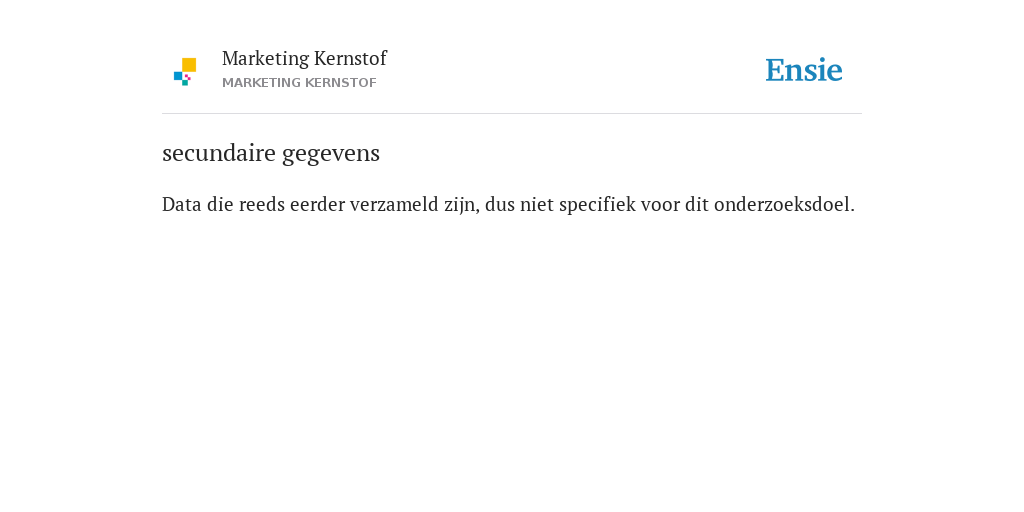The height and width of the screenshot is (512, 1024).
Task: Open the Ensie logo link
Action: 804,70
